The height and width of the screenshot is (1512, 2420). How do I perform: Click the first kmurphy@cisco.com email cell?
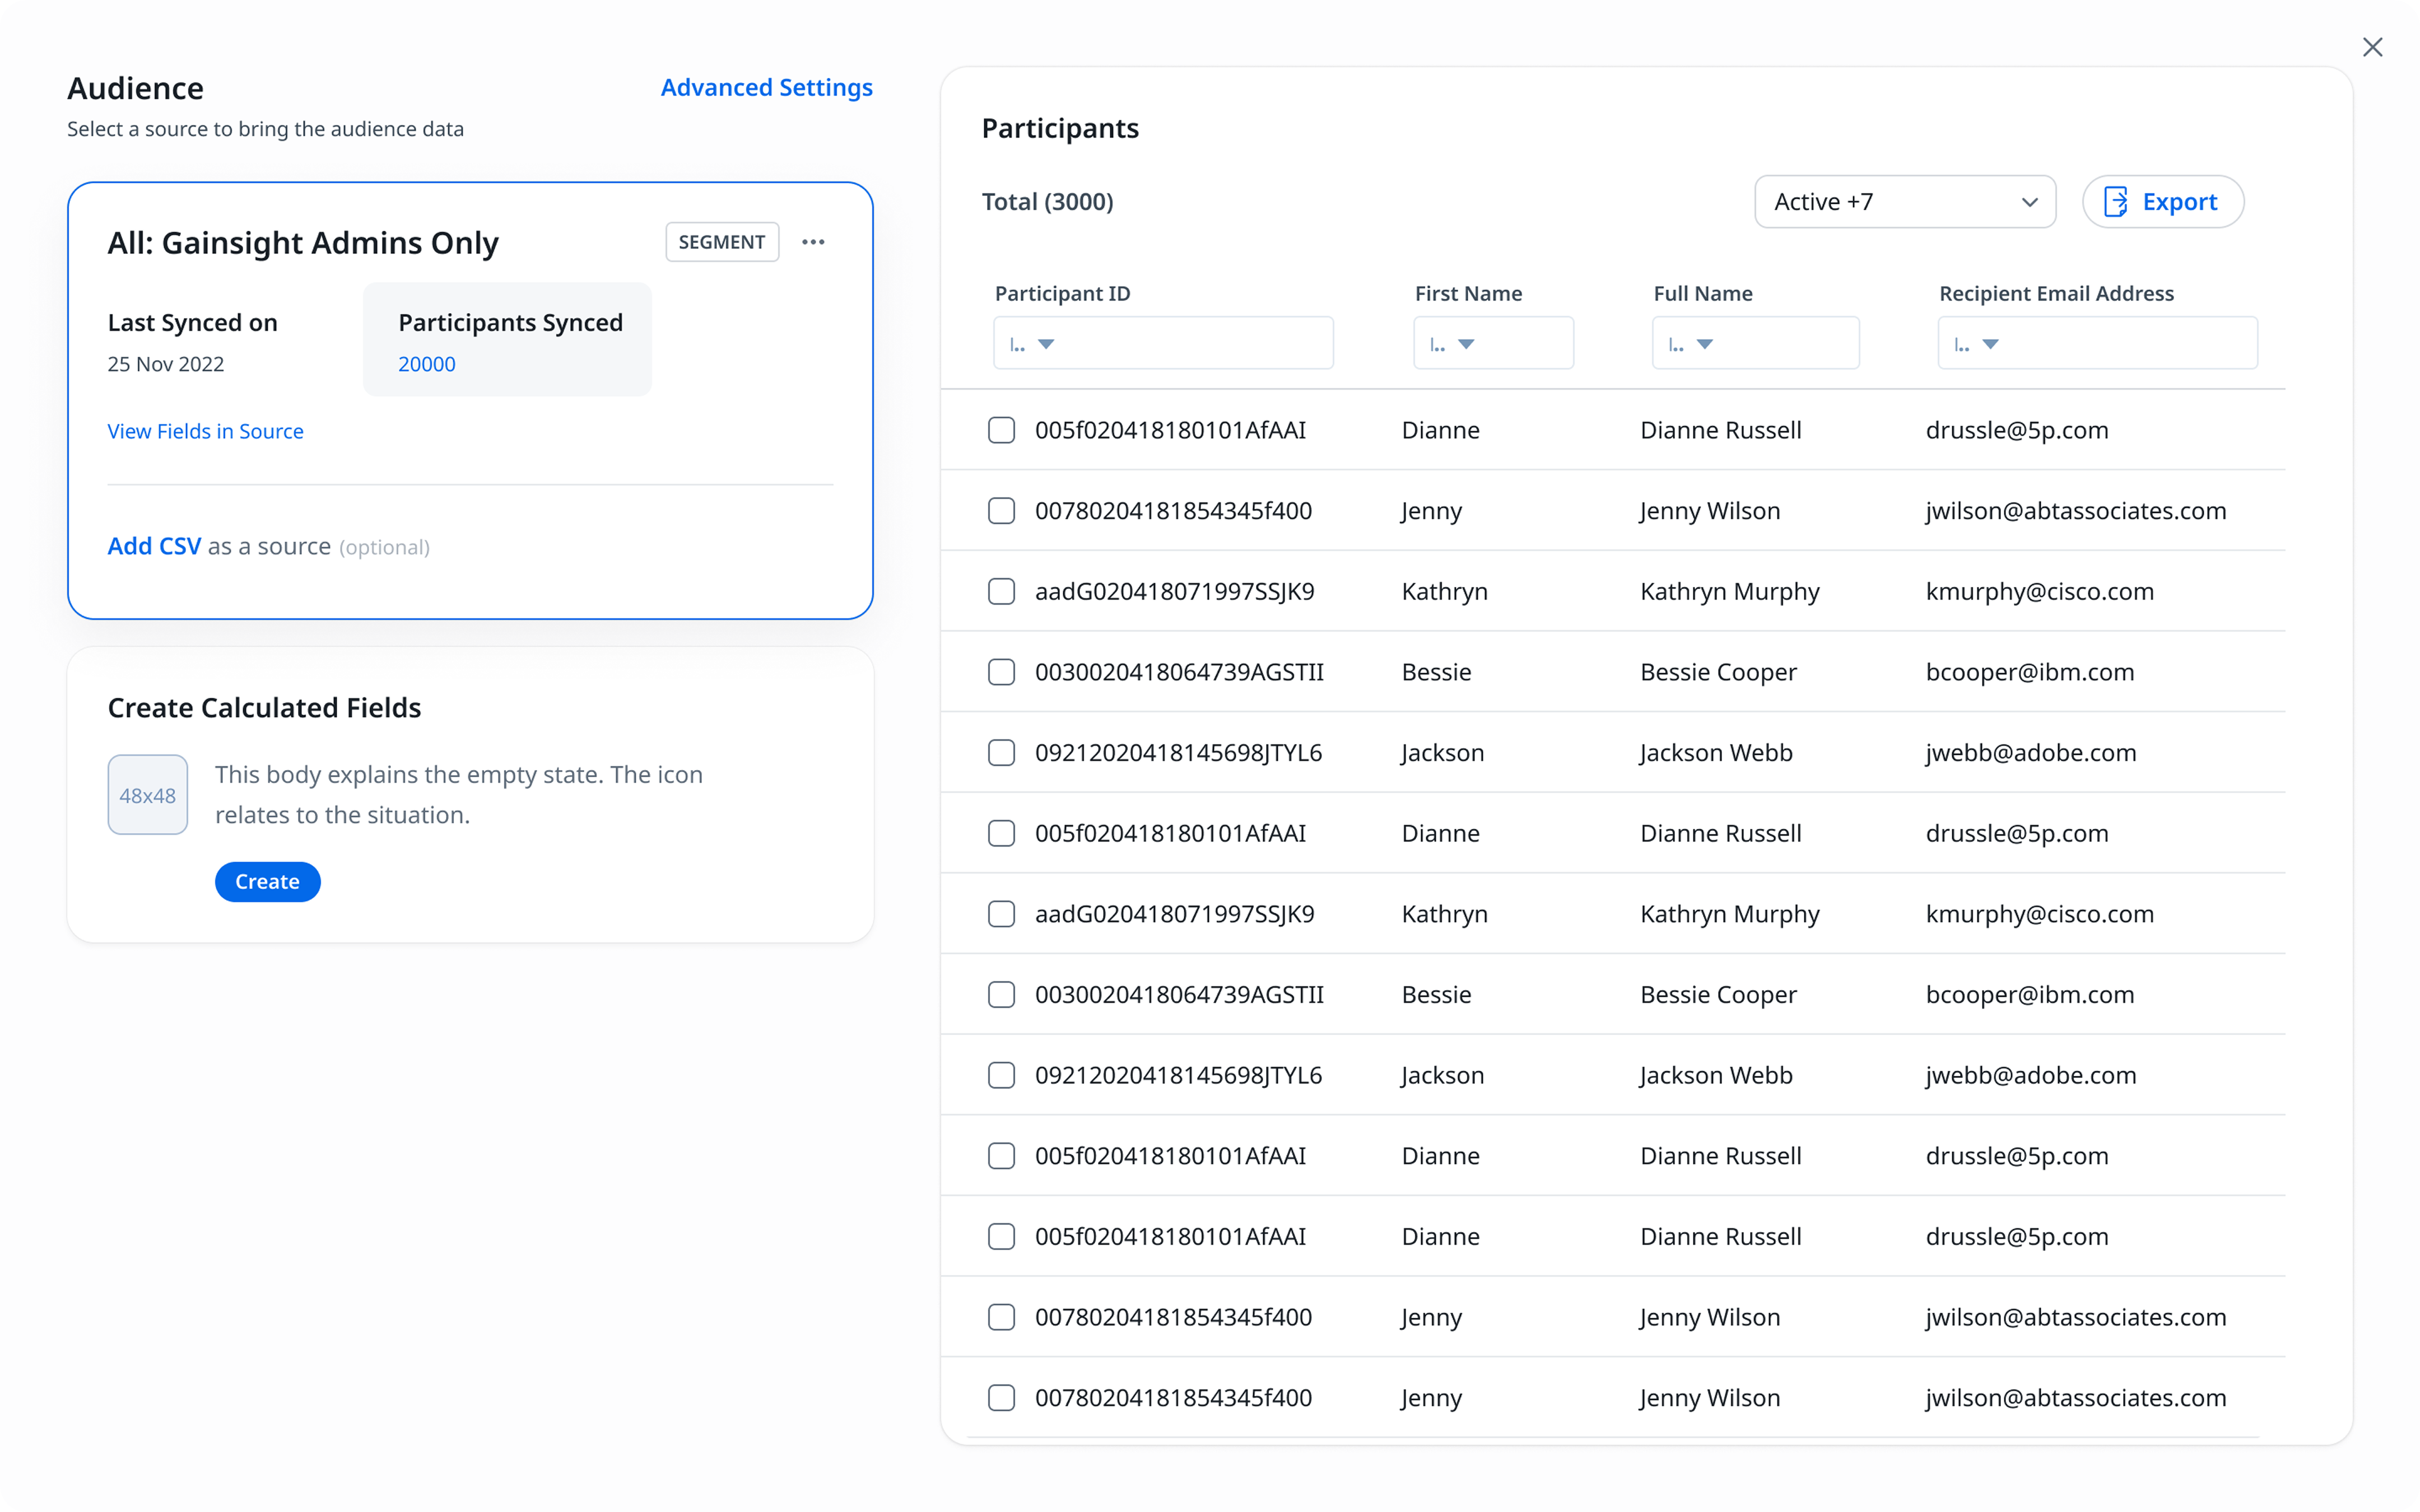[2040, 591]
